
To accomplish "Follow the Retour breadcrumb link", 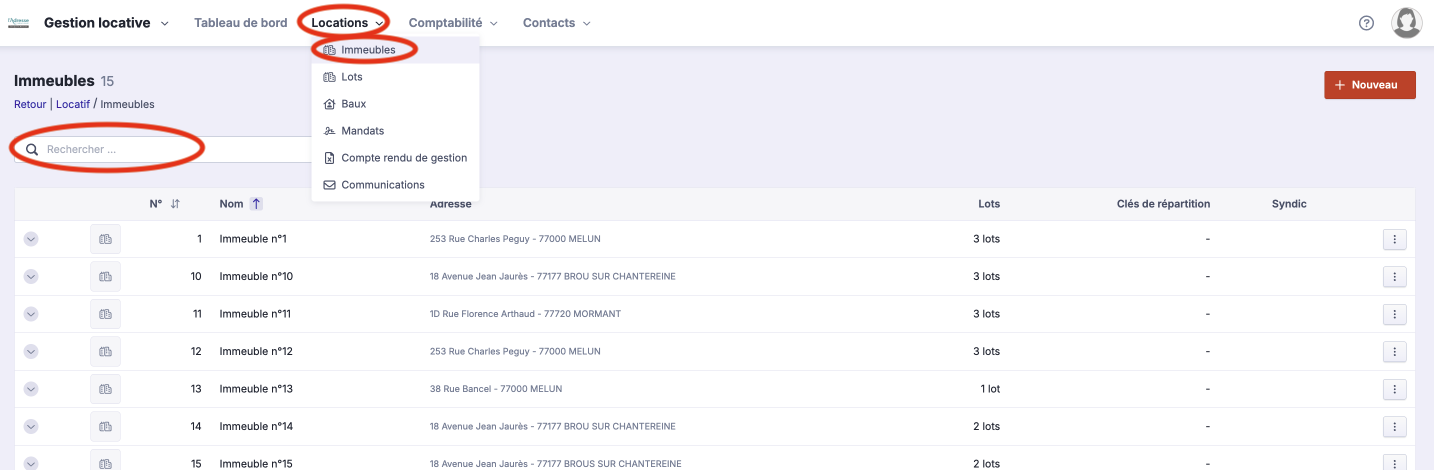I will pos(30,104).
